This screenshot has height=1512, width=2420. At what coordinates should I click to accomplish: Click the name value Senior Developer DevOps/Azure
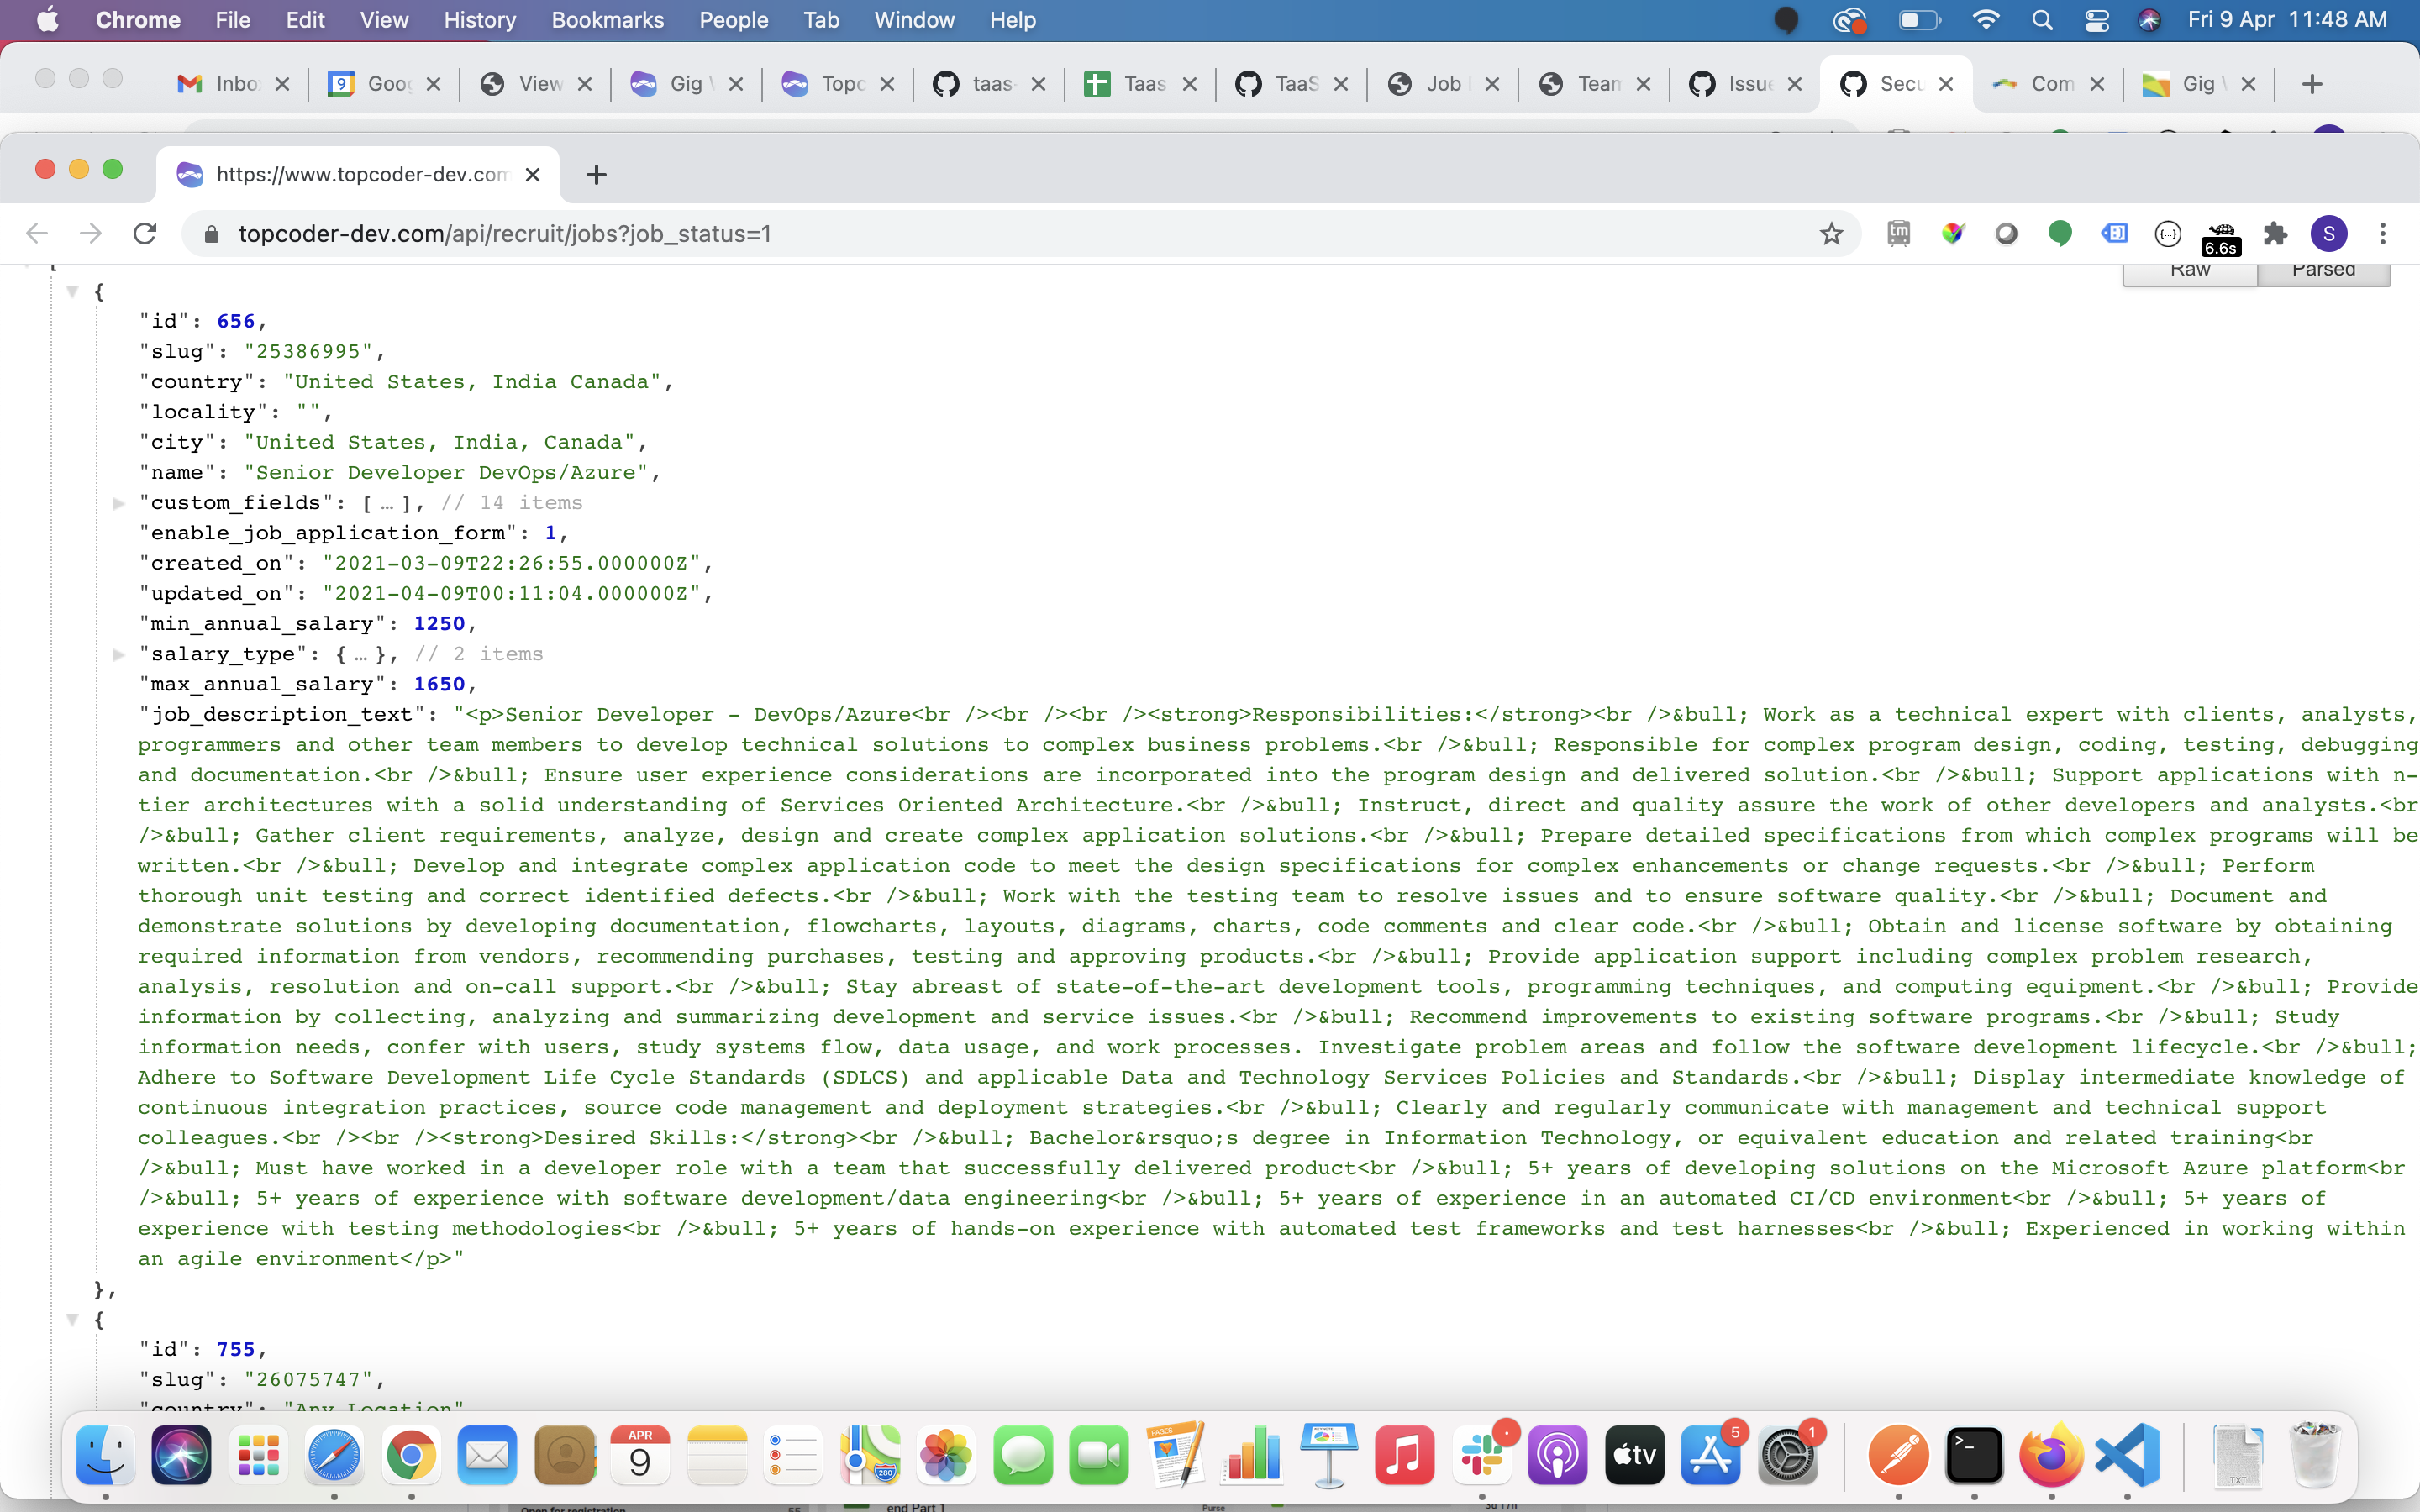coord(446,472)
